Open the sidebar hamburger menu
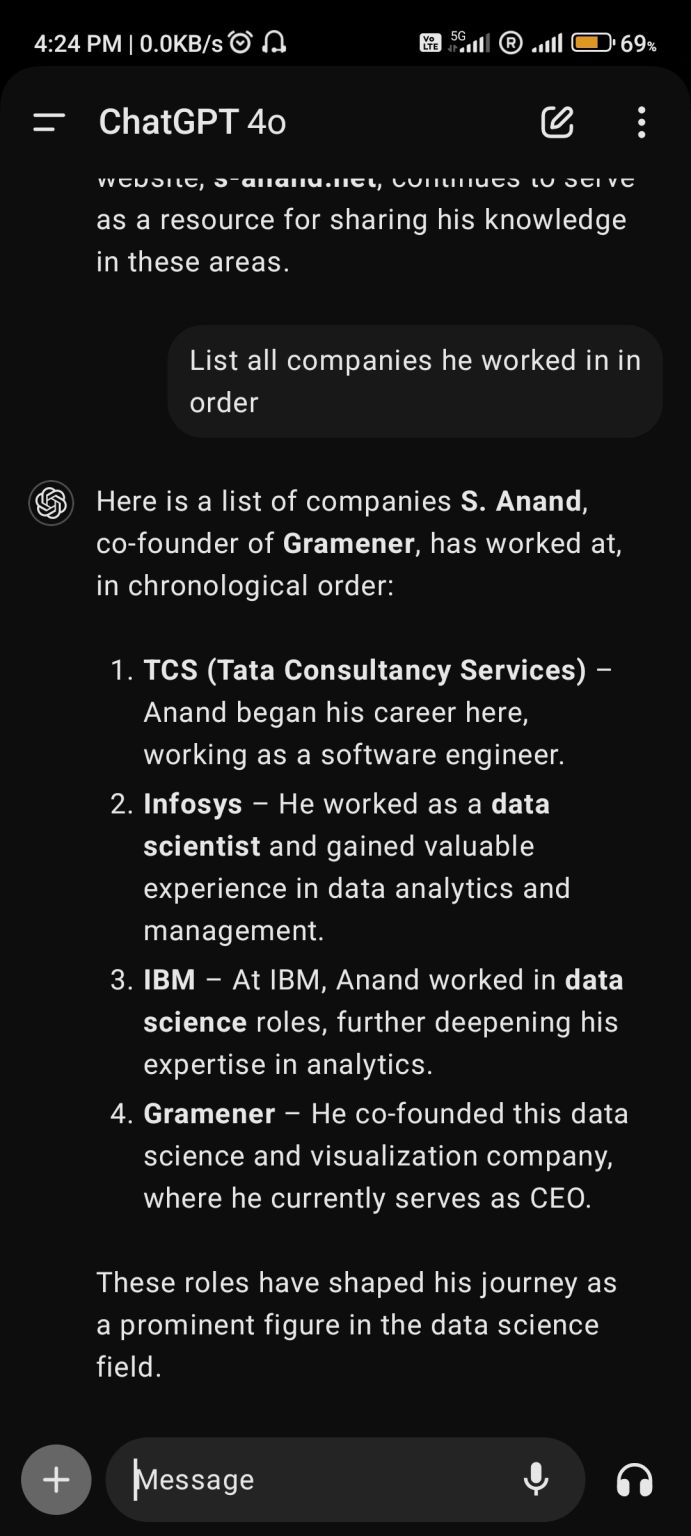 (49, 123)
